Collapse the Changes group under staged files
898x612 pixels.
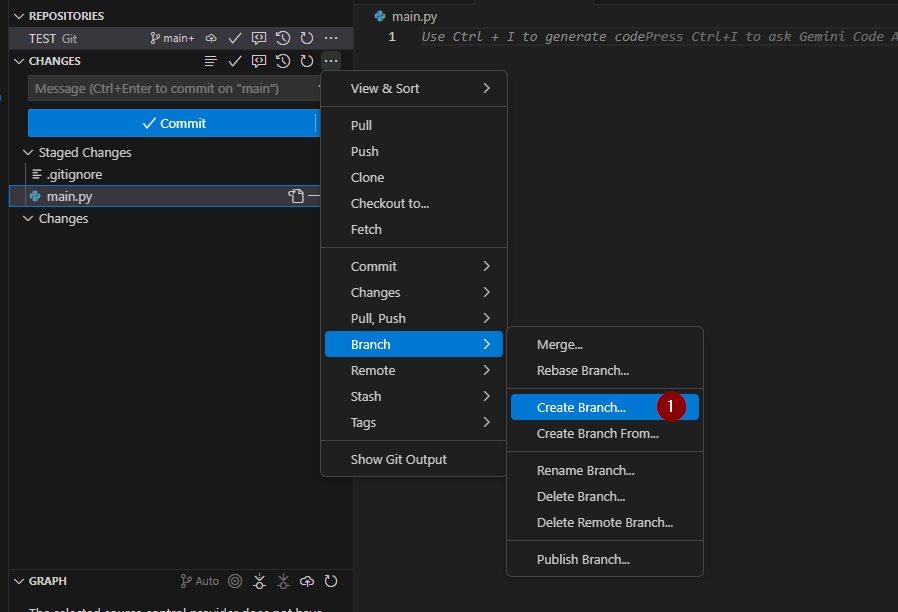[27, 219]
